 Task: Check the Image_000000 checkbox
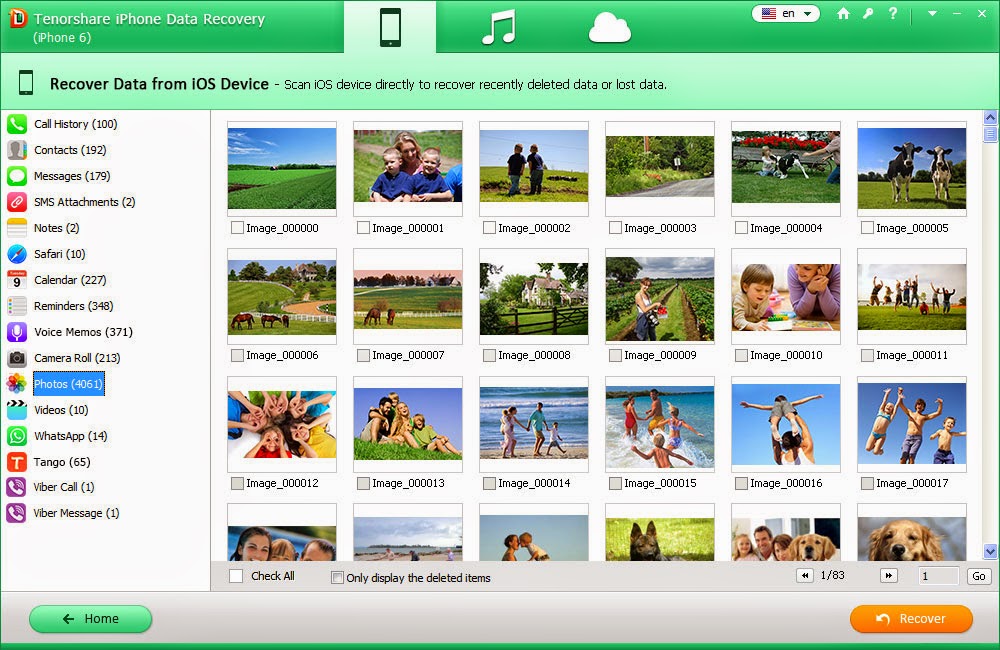[237, 228]
